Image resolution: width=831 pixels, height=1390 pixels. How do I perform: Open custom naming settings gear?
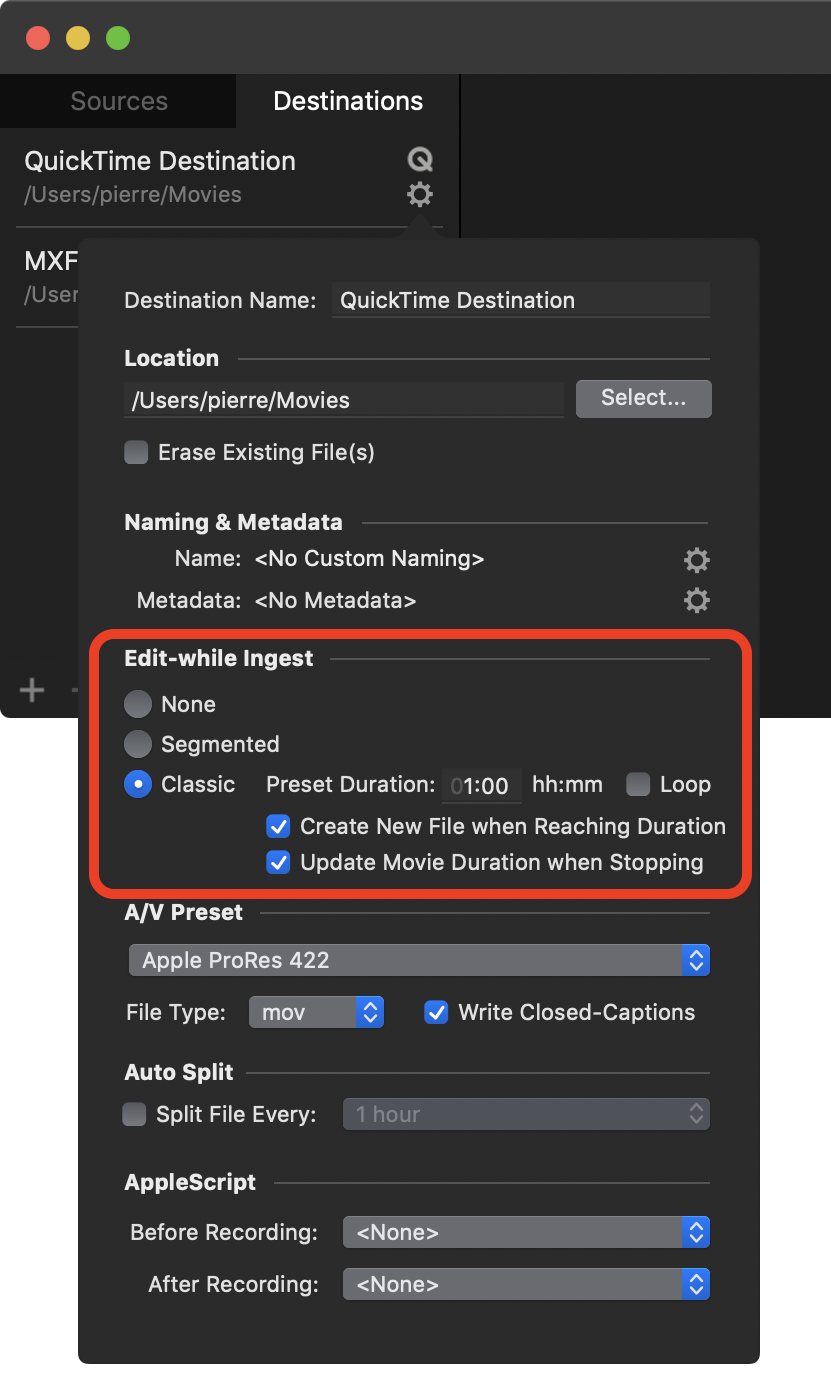click(697, 559)
